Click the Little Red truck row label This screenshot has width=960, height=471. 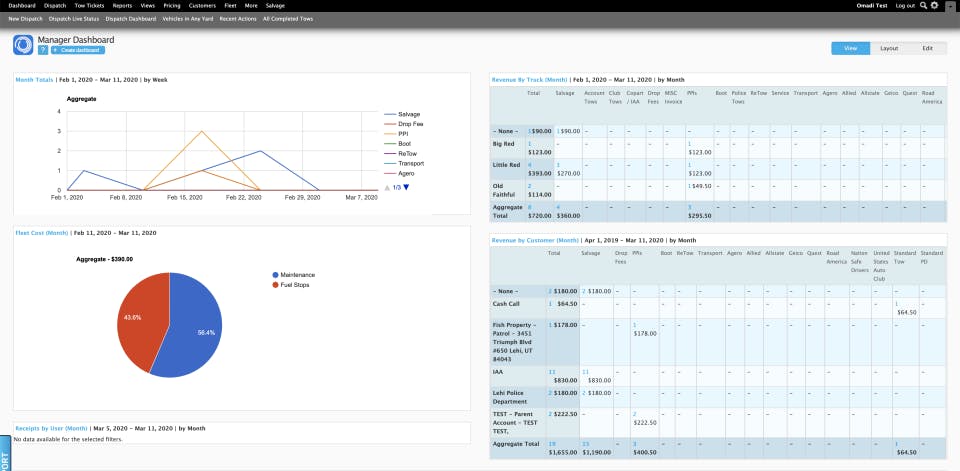pos(506,165)
